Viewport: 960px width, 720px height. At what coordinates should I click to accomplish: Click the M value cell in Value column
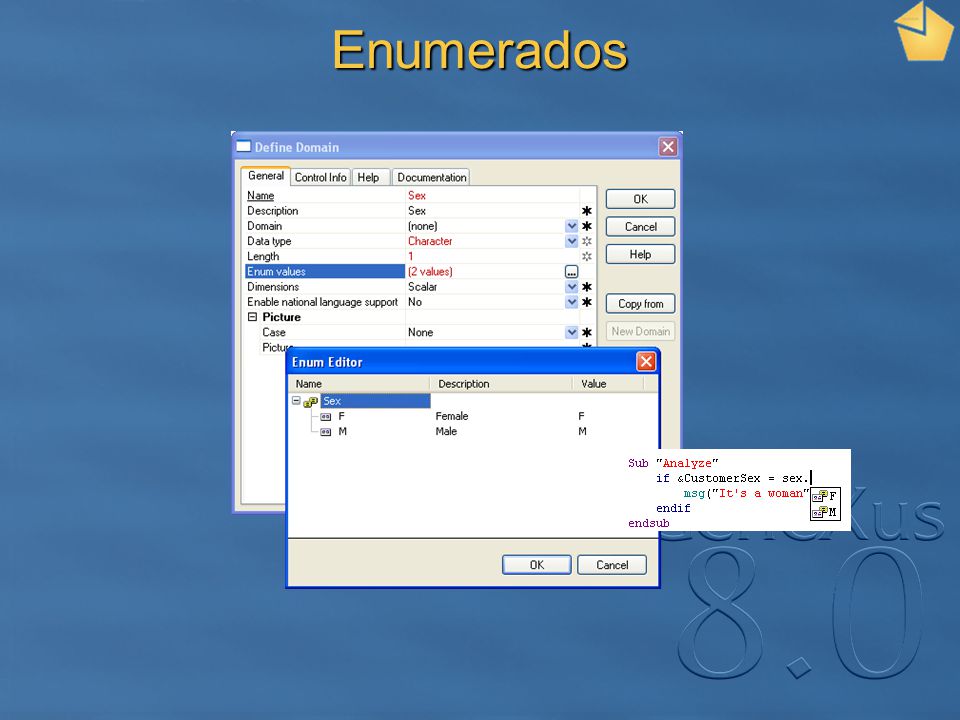click(x=582, y=432)
